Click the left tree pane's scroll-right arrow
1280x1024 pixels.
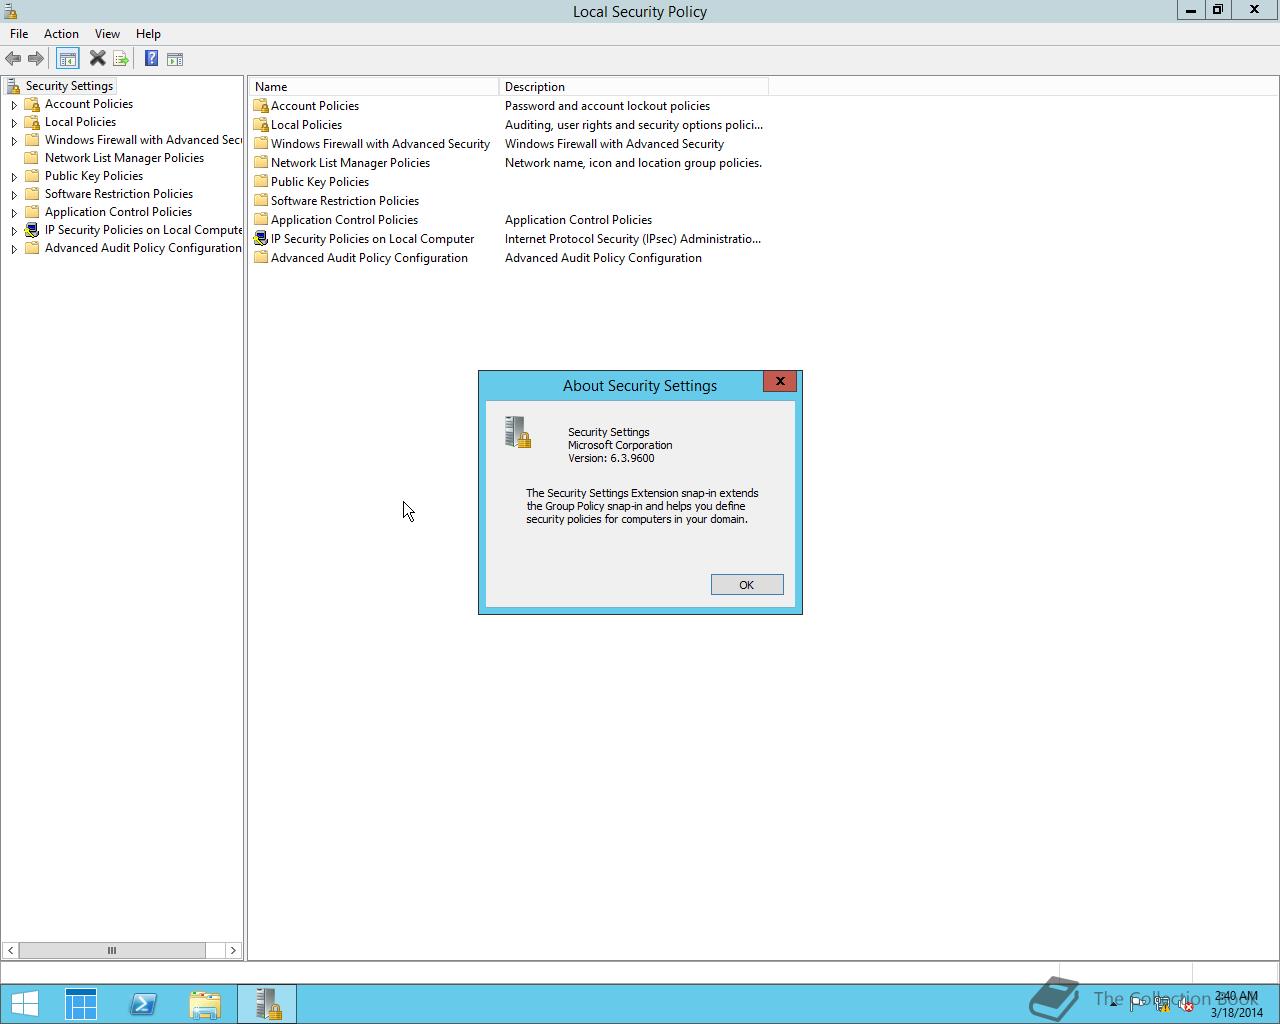tap(233, 950)
